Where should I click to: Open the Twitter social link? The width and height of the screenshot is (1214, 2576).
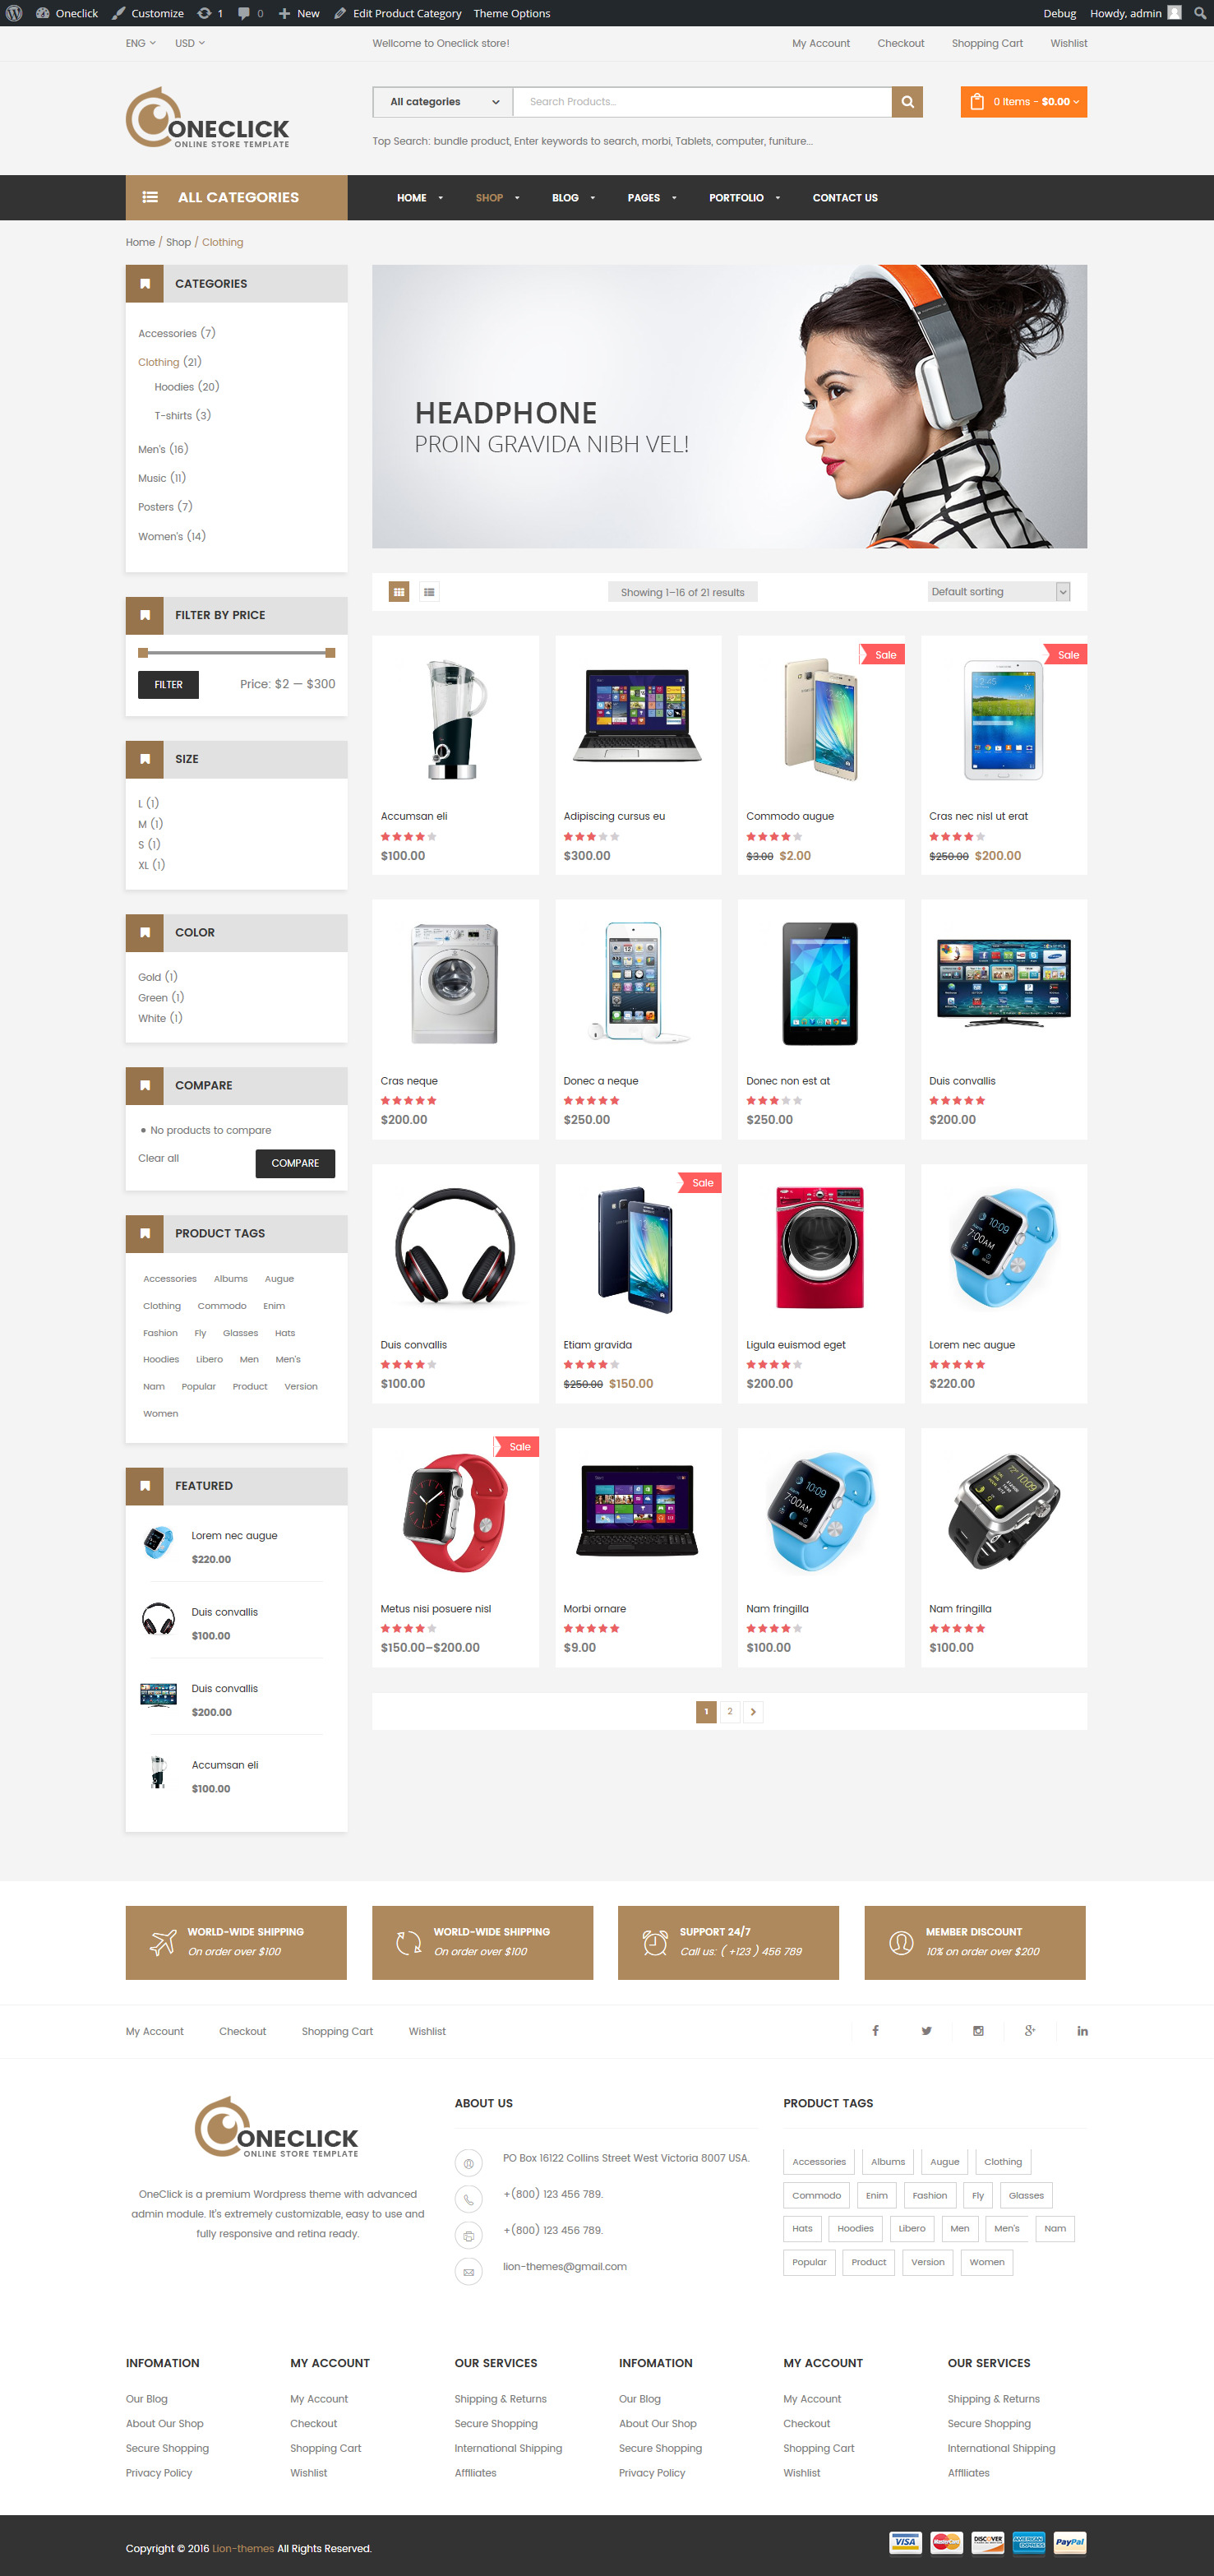pos(927,2031)
